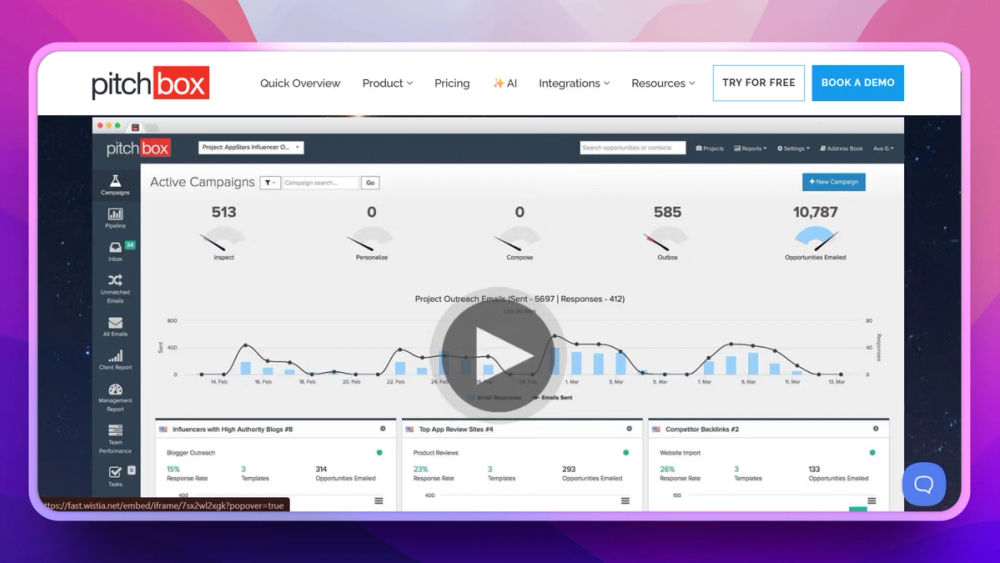The height and width of the screenshot is (563, 1000).
Task: Open Address Book in app header
Action: (x=841, y=149)
